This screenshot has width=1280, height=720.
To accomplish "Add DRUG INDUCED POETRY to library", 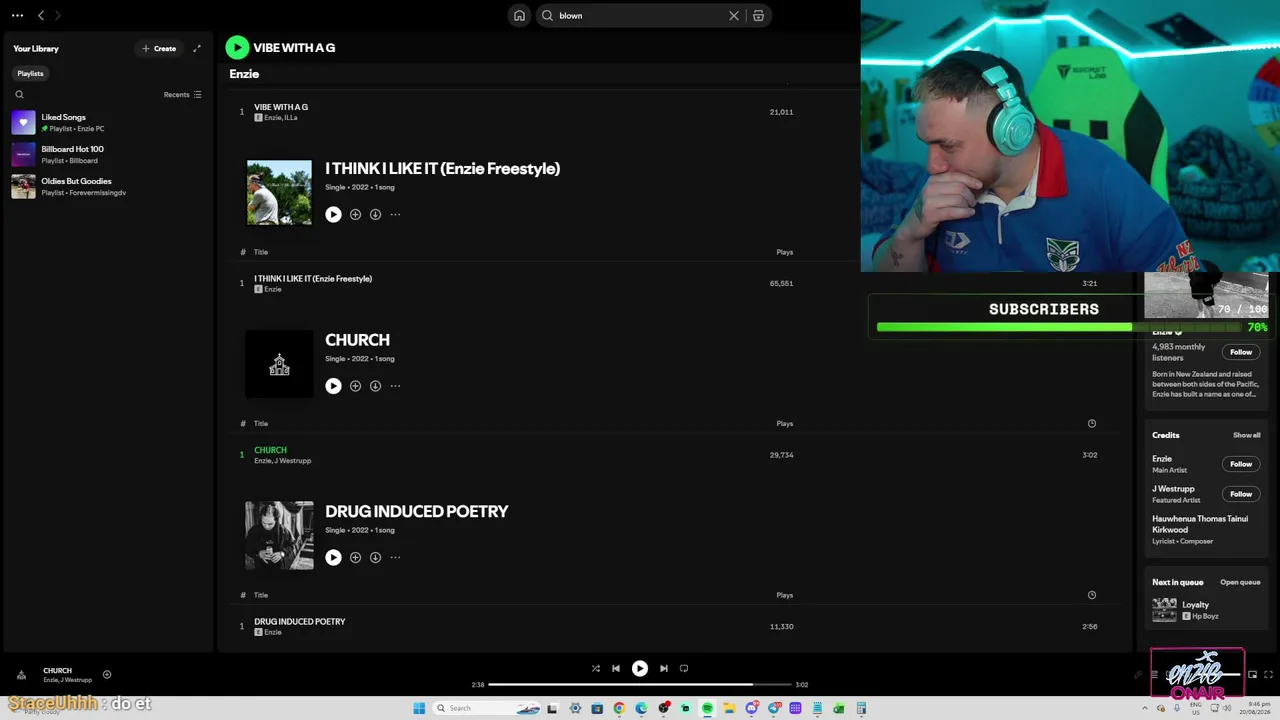I will [x=355, y=557].
